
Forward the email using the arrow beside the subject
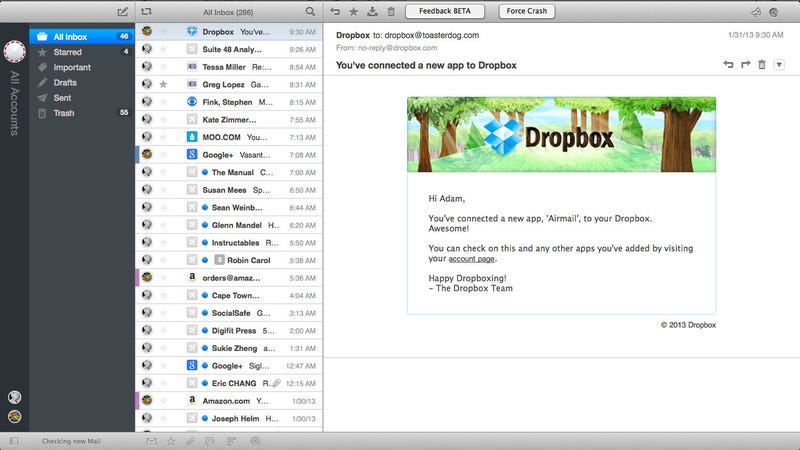pyautogui.click(x=745, y=64)
